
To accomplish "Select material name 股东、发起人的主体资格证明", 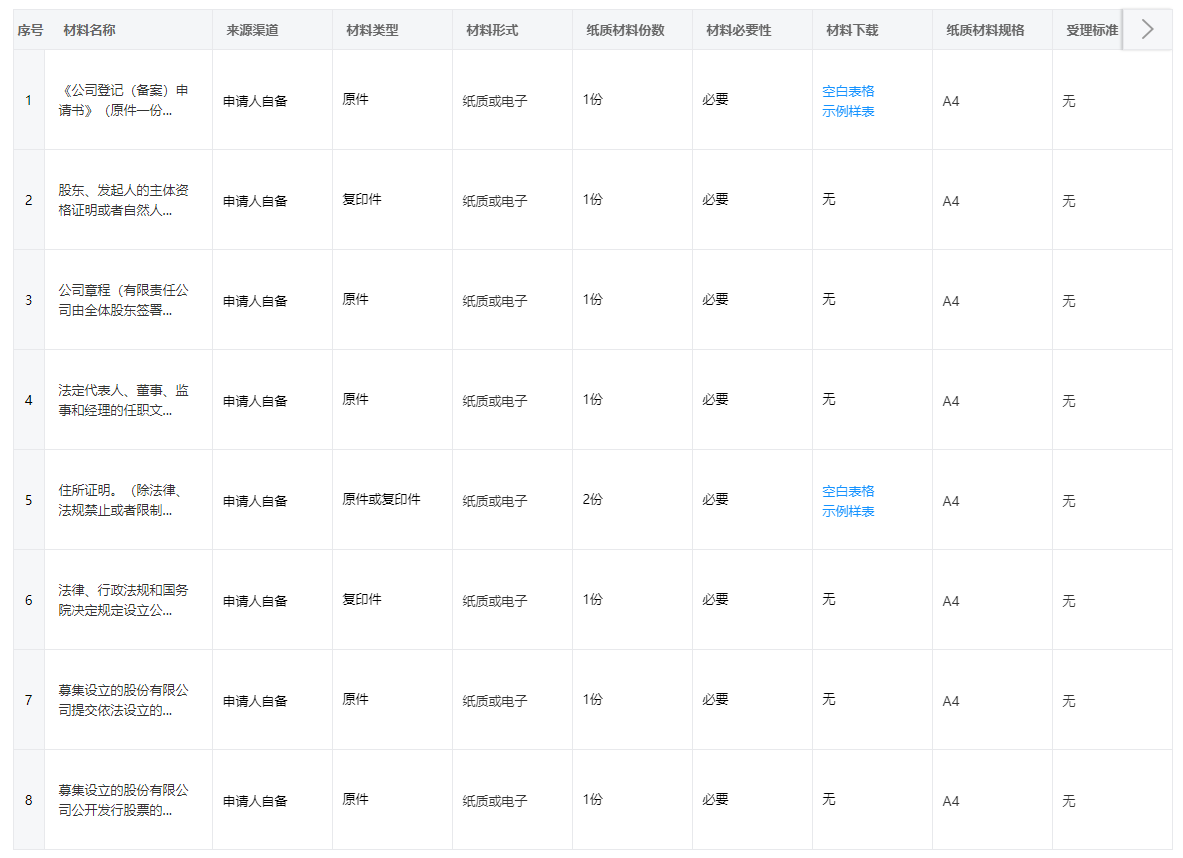I will click(x=124, y=200).
